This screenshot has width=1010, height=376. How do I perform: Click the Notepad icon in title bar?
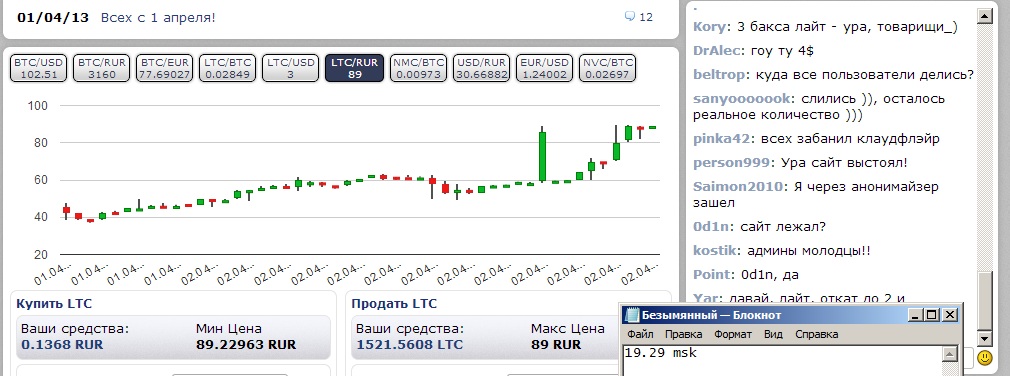pyautogui.click(x=633, y=315)
